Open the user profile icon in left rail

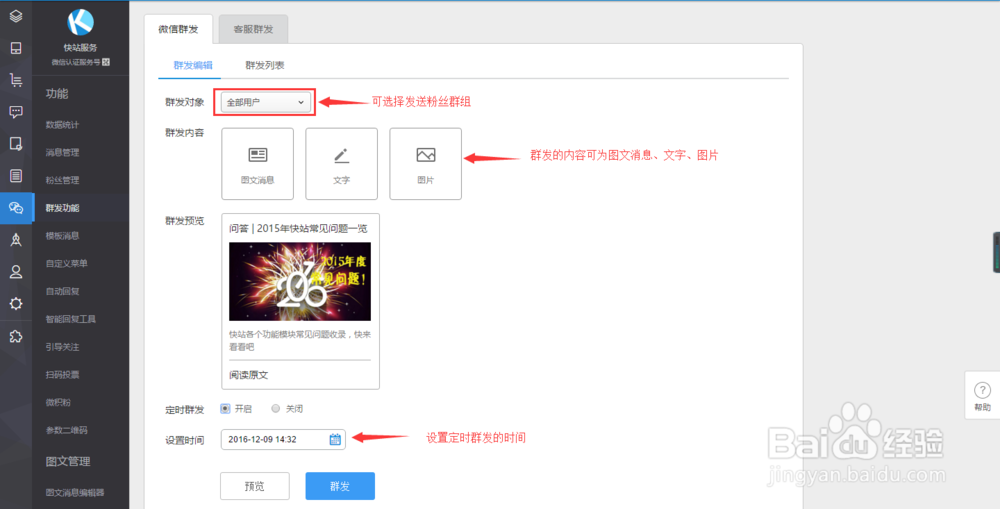tap(16, 272)
